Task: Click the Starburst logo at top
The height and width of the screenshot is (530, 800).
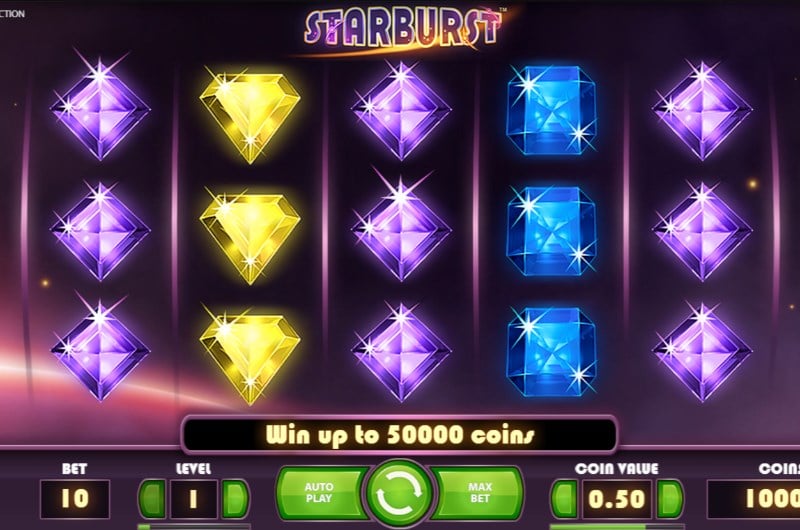Action: click(x=403, y=28)
